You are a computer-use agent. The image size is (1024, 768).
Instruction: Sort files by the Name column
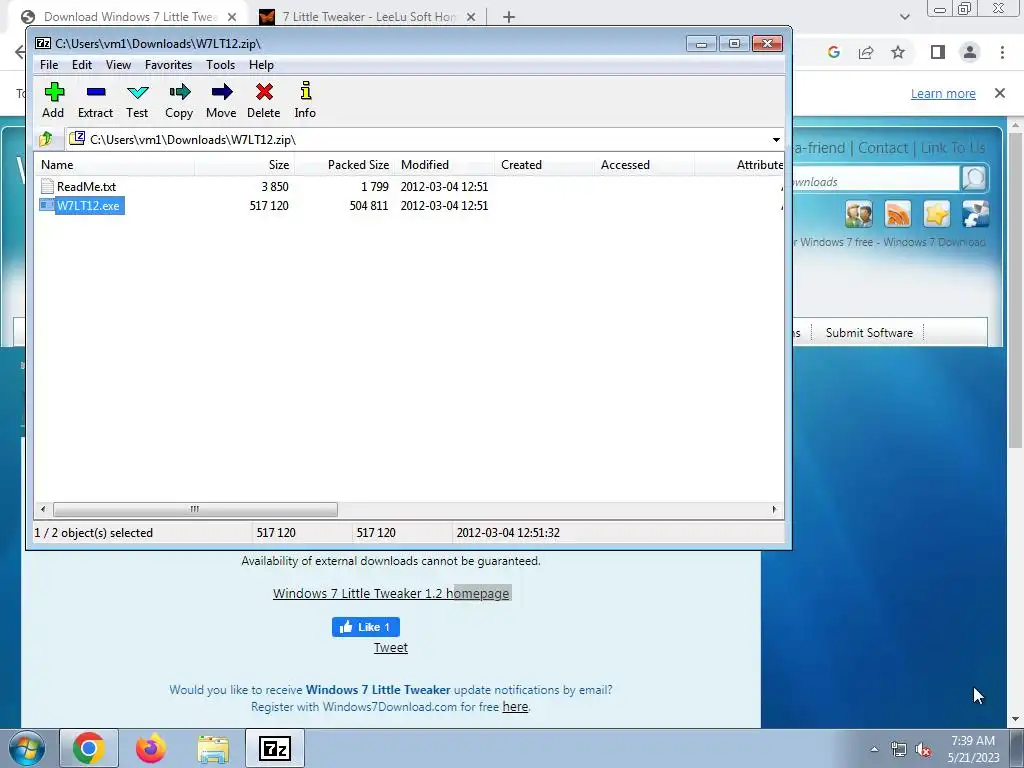click(x=114, y=165)
